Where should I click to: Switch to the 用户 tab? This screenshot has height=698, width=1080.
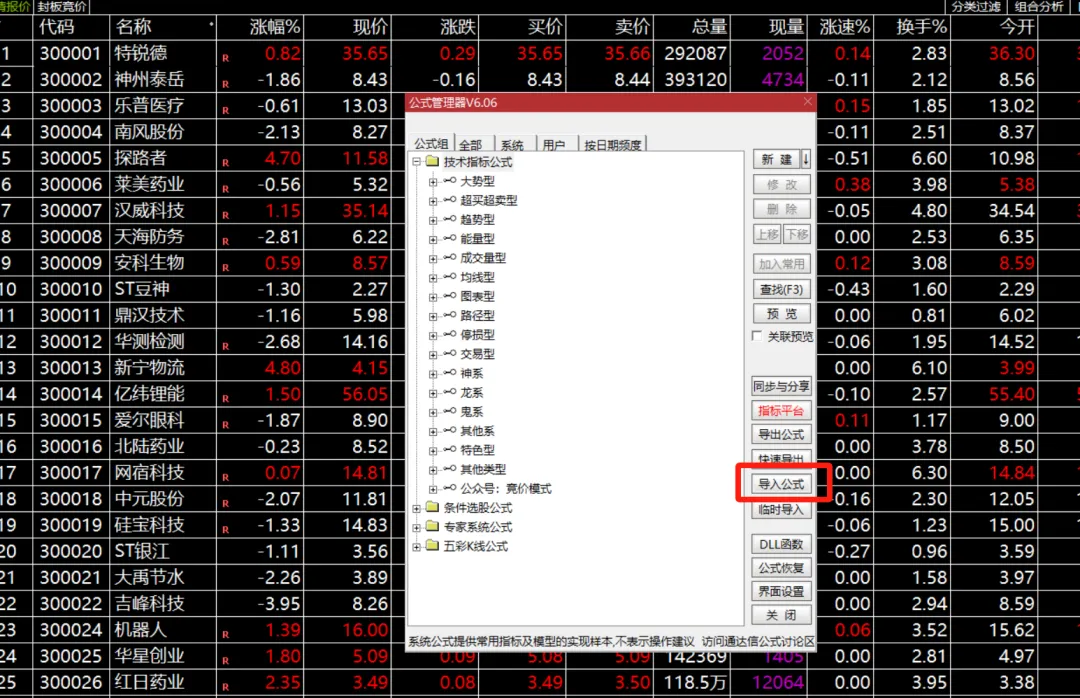tap(553, 145)
